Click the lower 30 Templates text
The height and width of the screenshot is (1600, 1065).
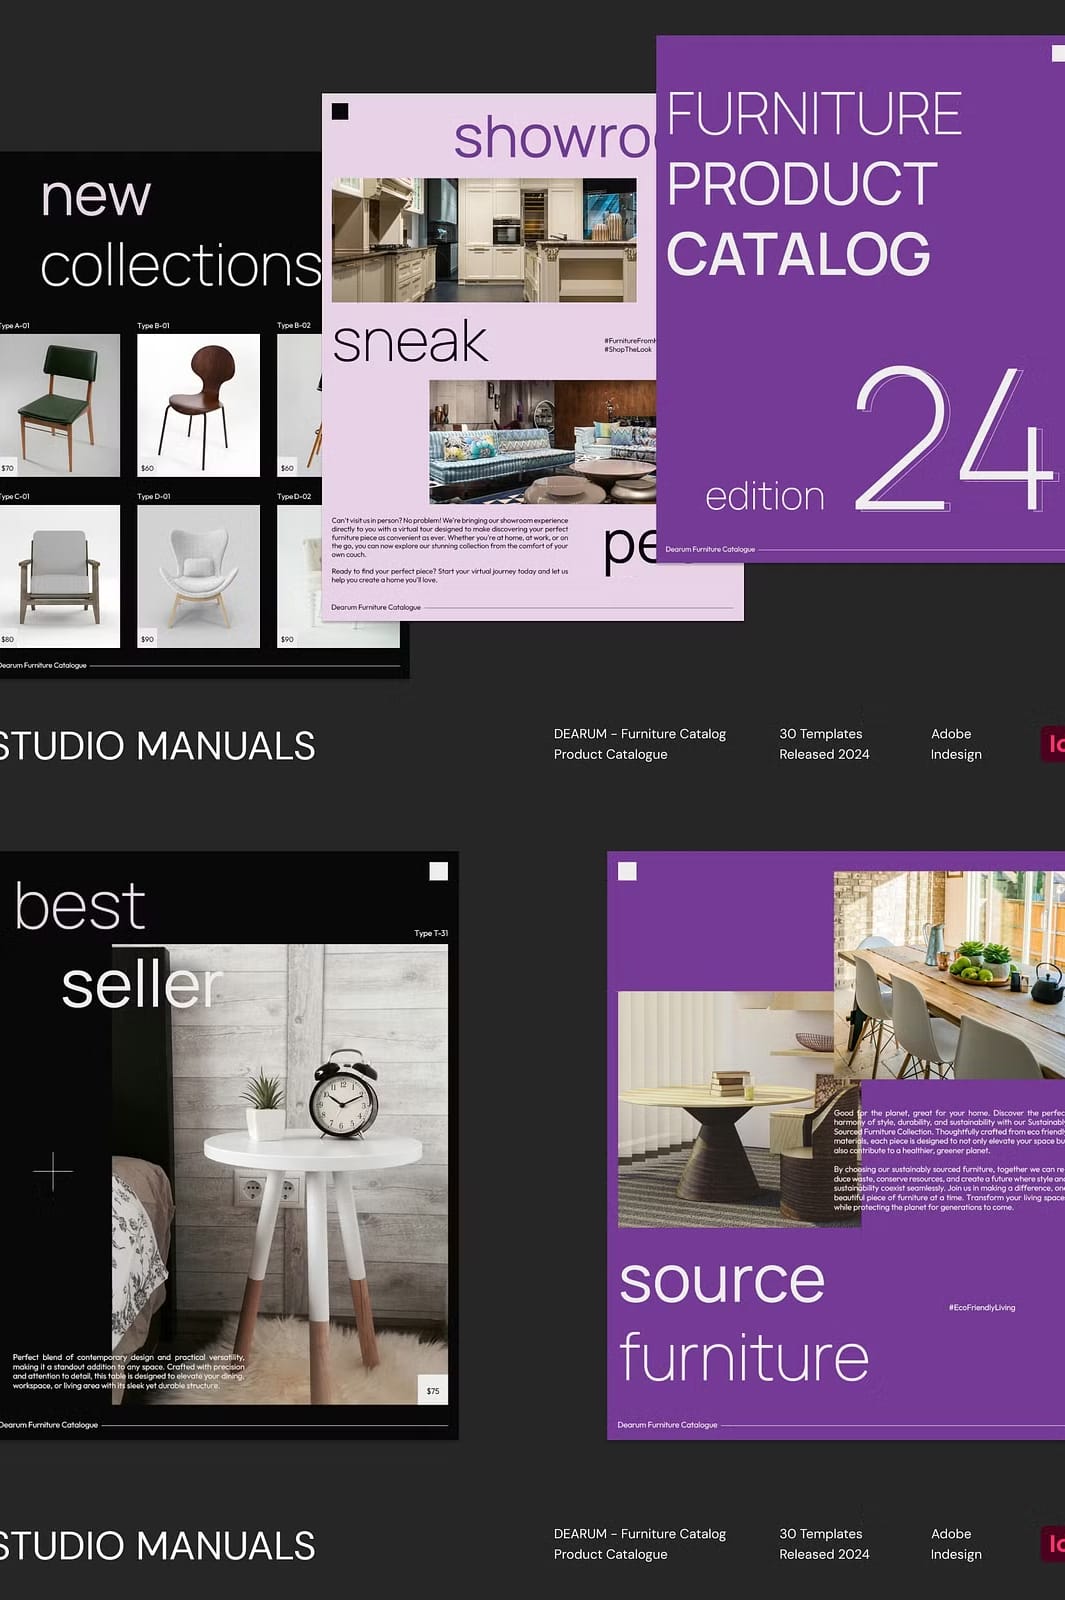[x=821, y=1534]
